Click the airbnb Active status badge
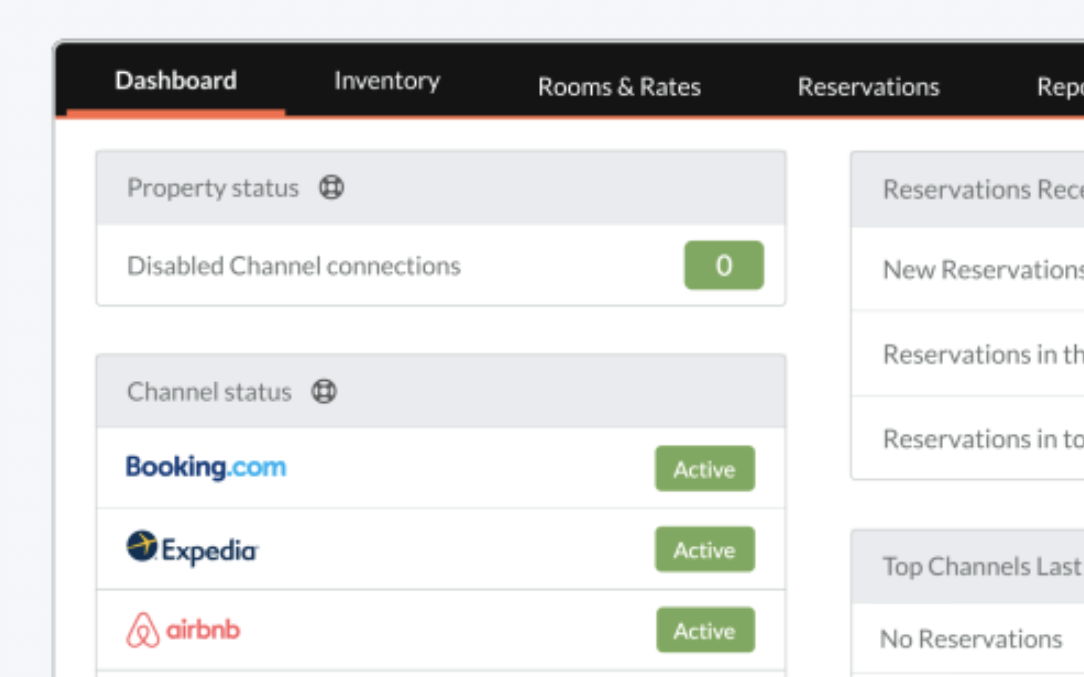This screenshot has width=1084, height=677. pos(705,631)
